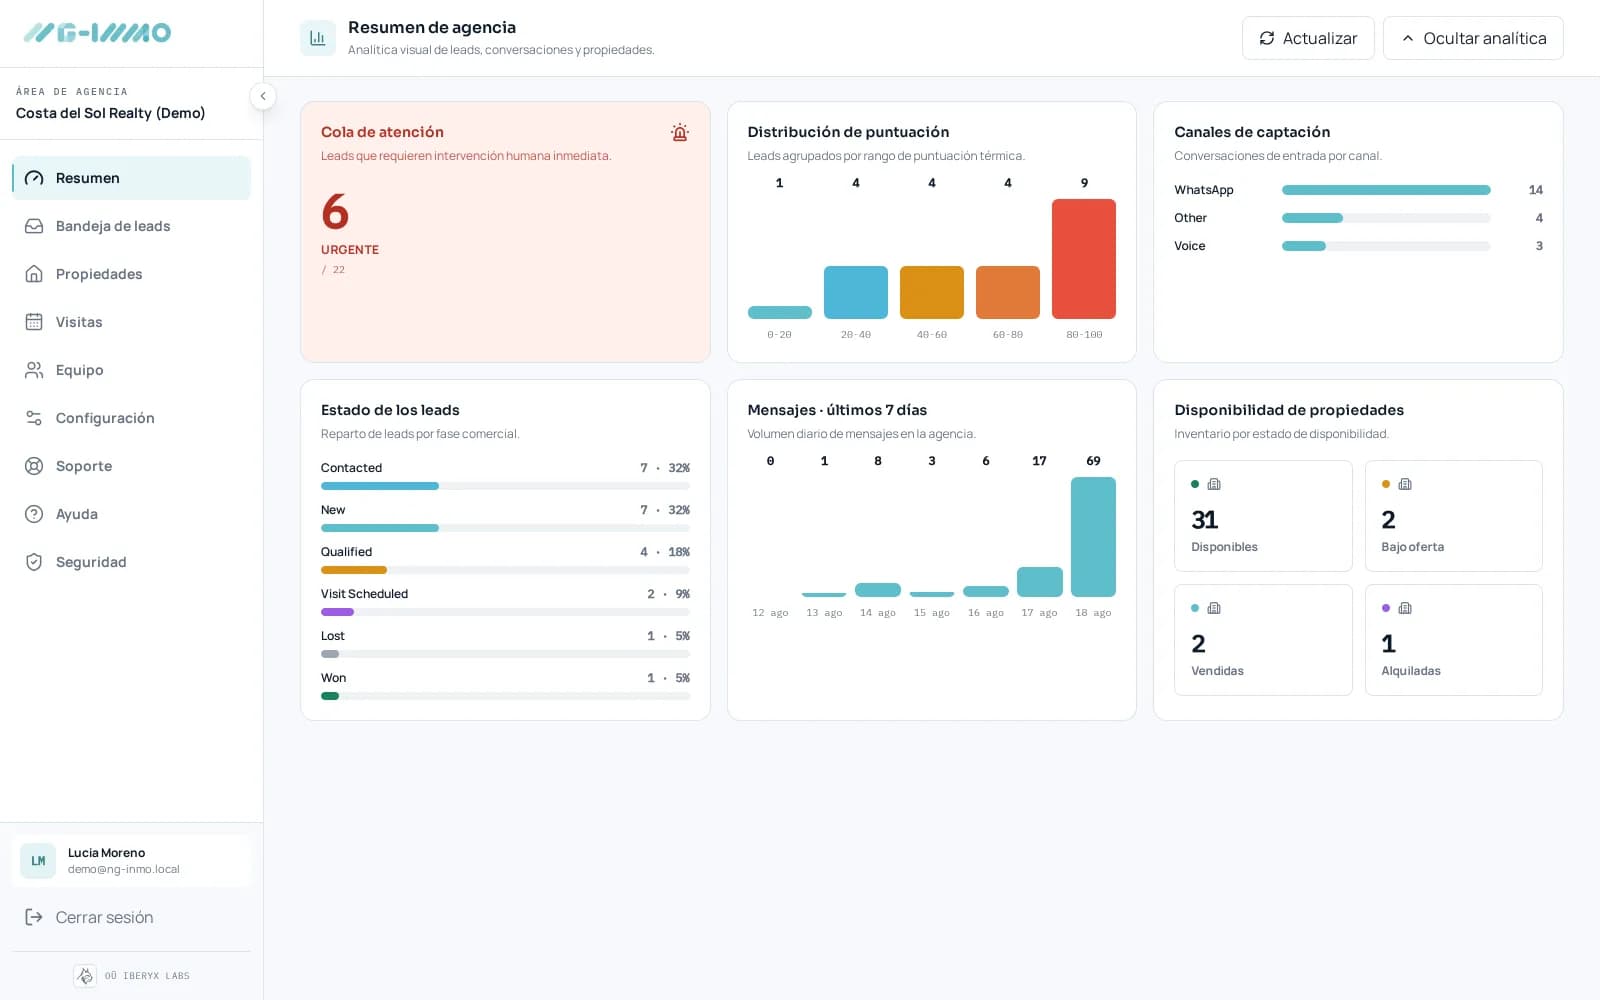Open the Ayuda page
Image resolution: width=1600 pixels, height=1000 pixels.
[x=131, y=514]
